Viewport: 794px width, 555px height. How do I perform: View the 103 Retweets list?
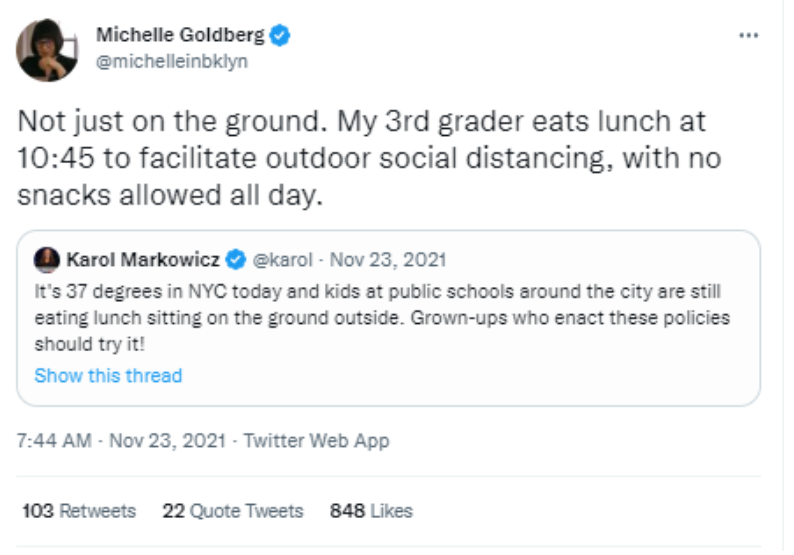pyautogui.click(x=78, y=511)
